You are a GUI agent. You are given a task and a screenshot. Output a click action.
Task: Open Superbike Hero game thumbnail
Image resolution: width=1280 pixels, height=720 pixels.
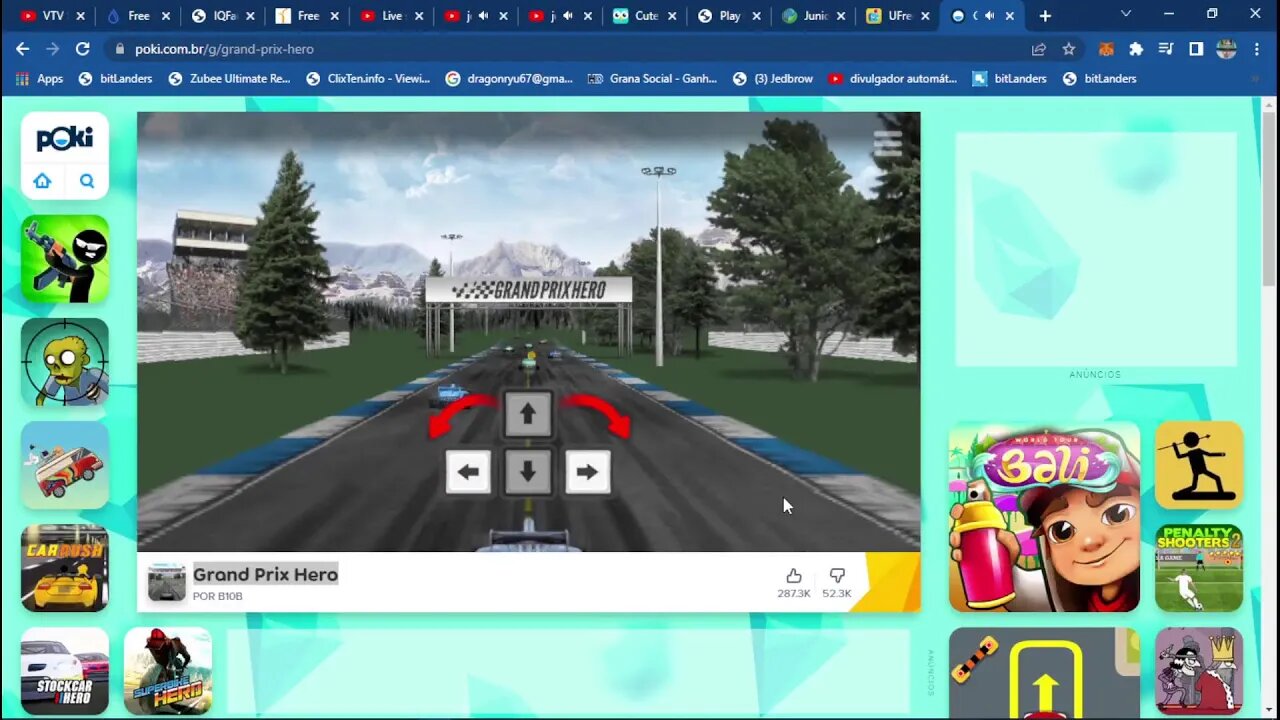168,671
